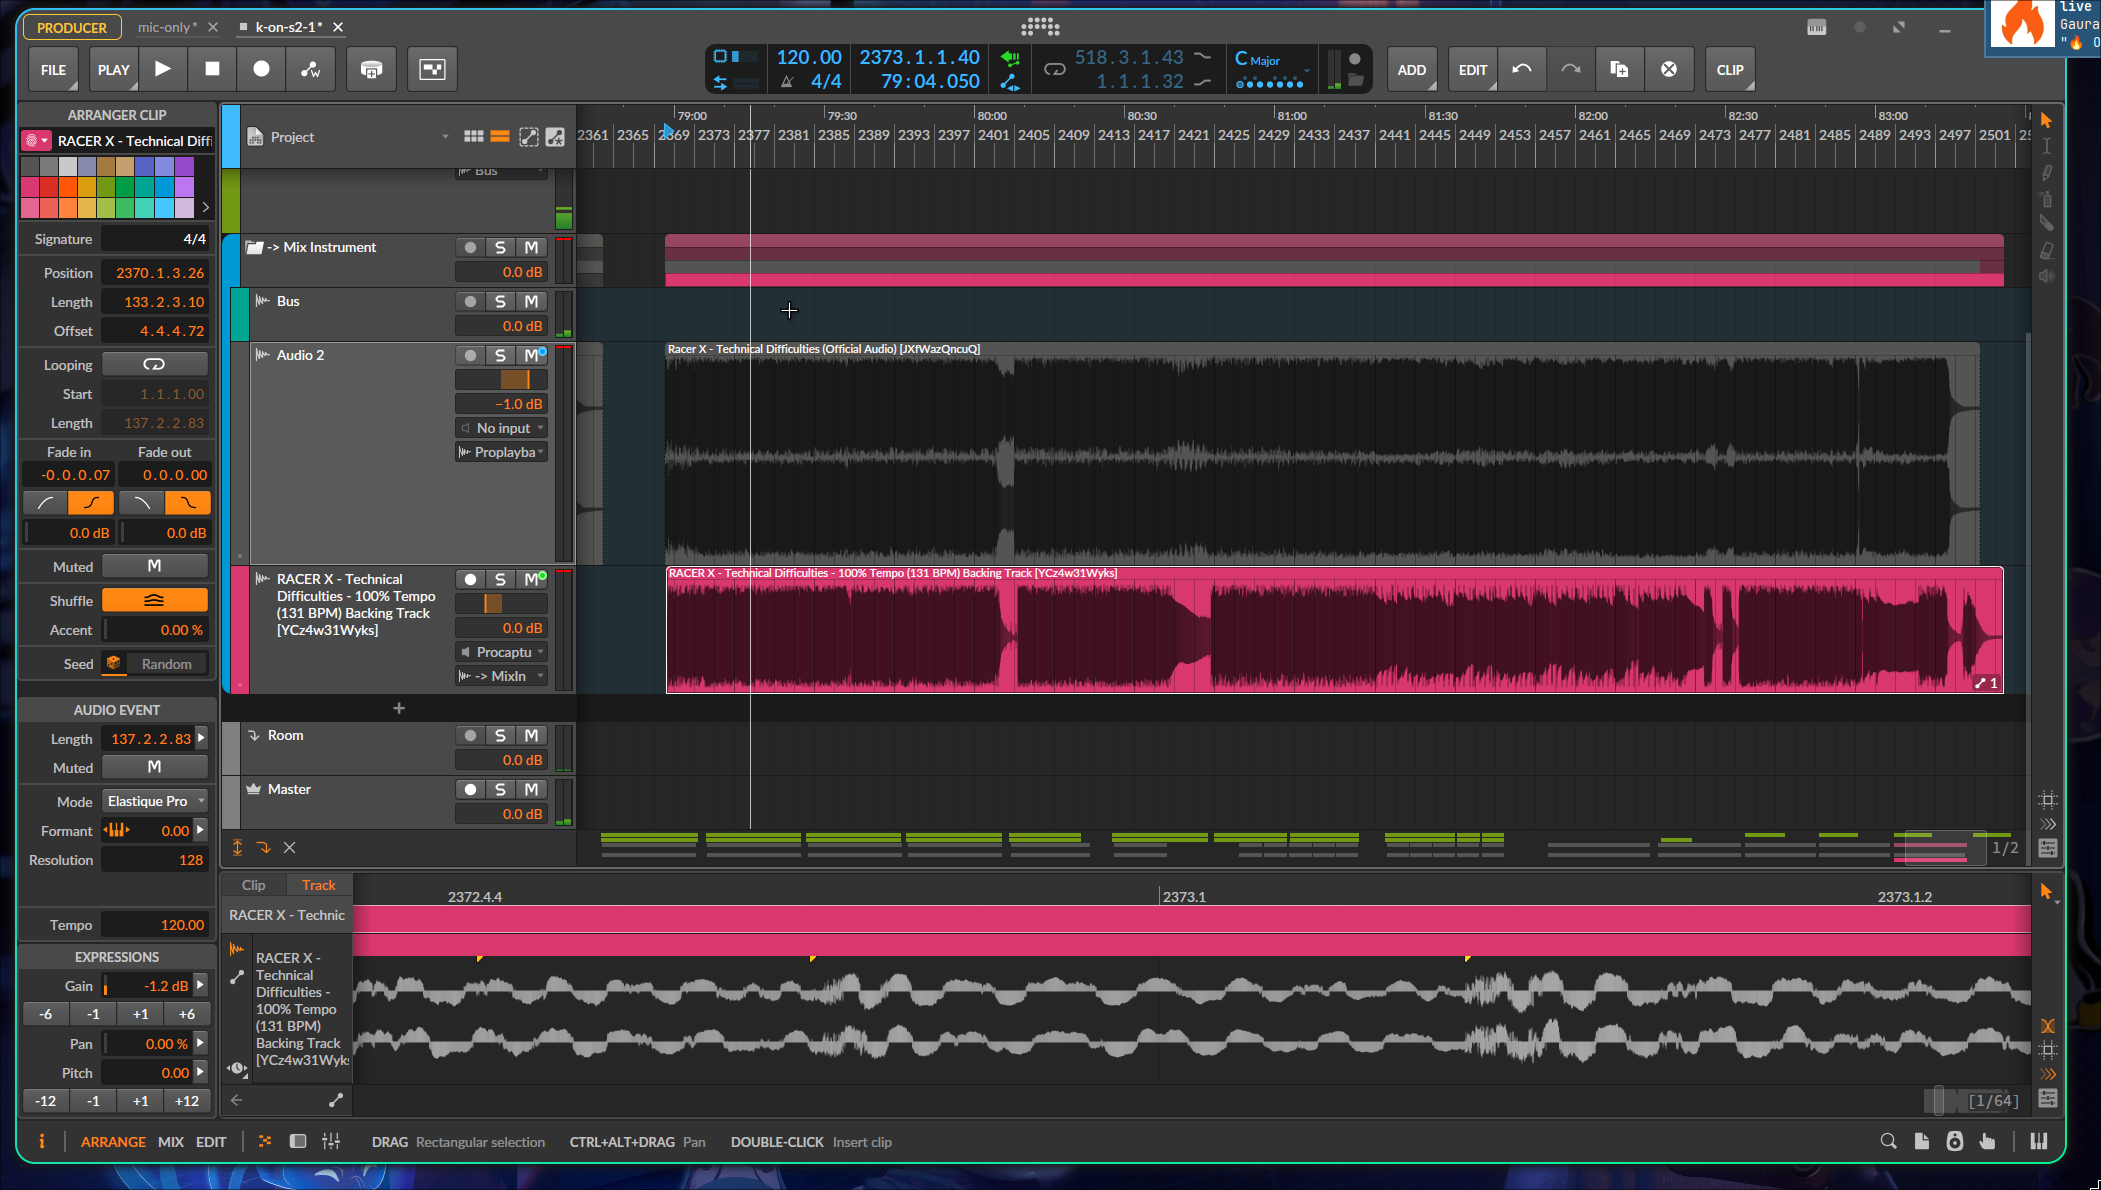Click the Tempo value field in inspector

[156, 925]
